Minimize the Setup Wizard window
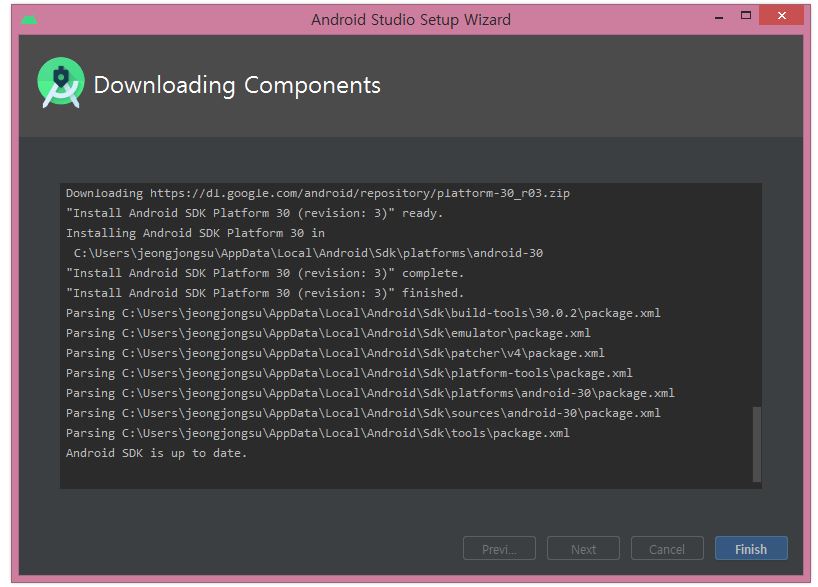Screen dimensions: 818x587 click(x=719, y=17)
